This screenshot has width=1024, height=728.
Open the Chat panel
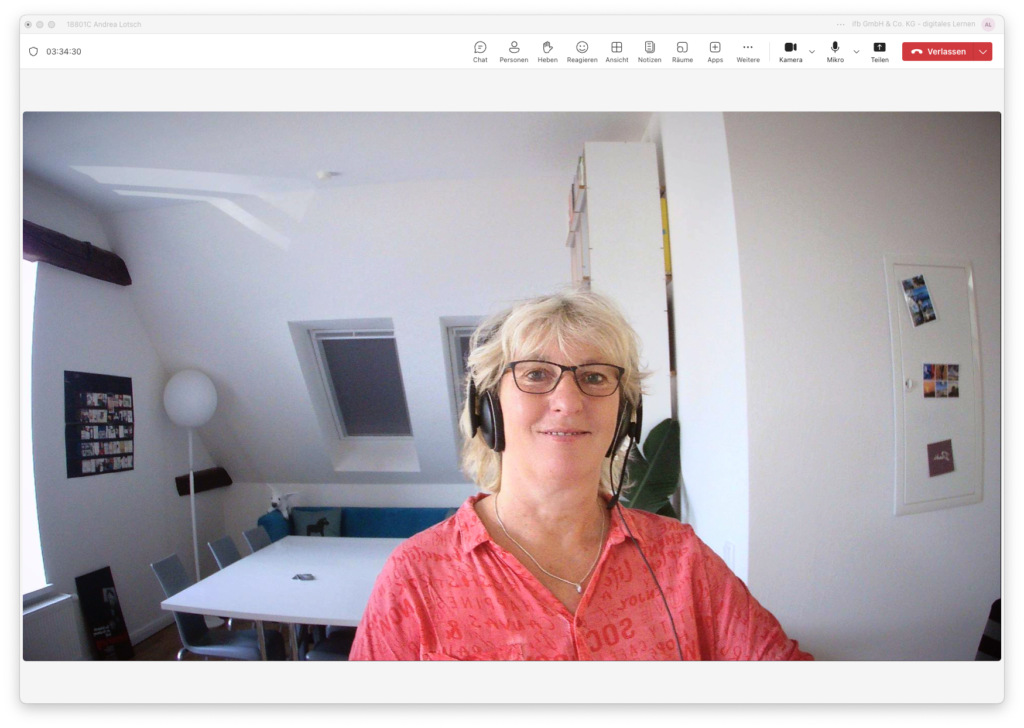click(480, 52)
